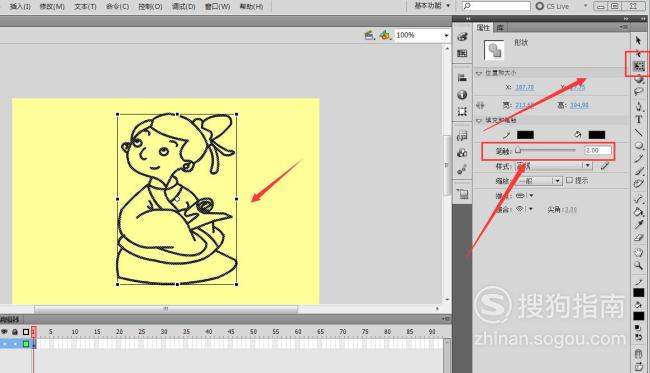Viewport: 650px width, 373px height.
Task: Open the Transform panel icon
Action: [x=462, y=111]
